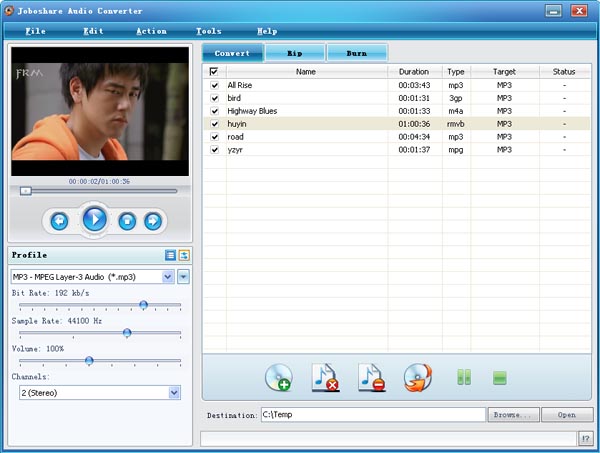Click the Browse... button
The image size is (600, 453).
pos(514,414)
